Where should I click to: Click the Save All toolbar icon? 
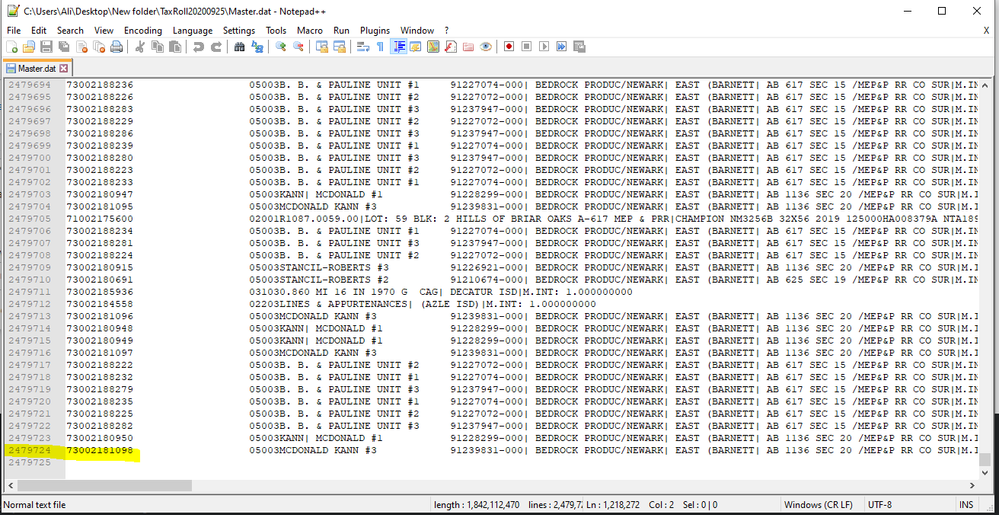click(x=64, y=47)
